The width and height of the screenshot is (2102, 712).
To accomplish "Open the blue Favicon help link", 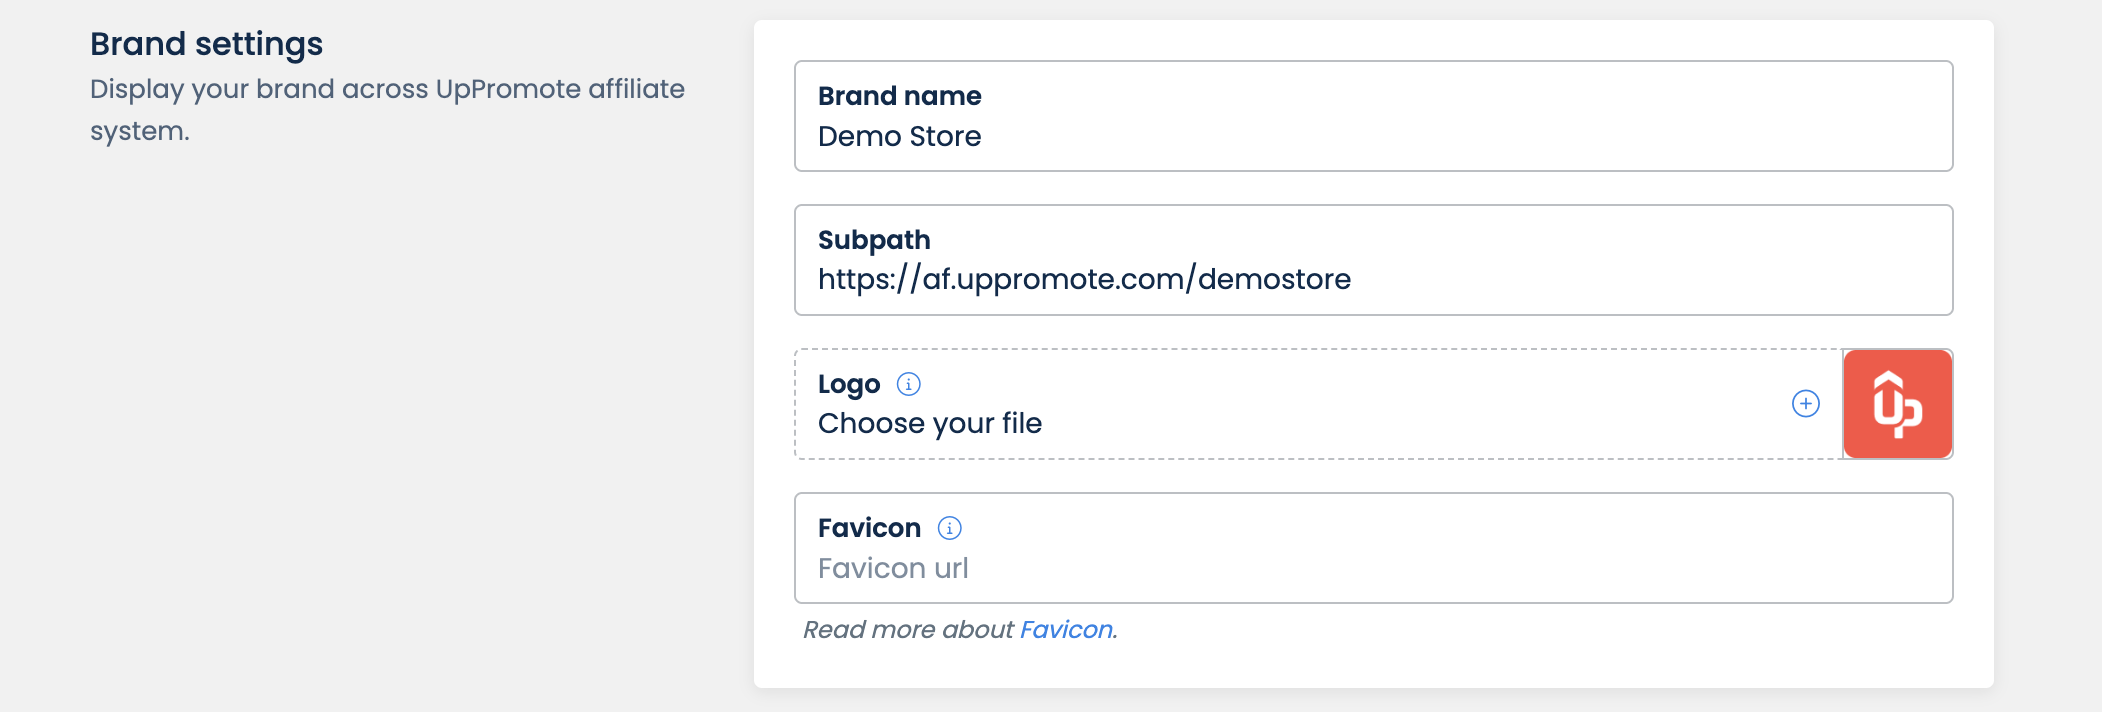I will point(1066,629).
